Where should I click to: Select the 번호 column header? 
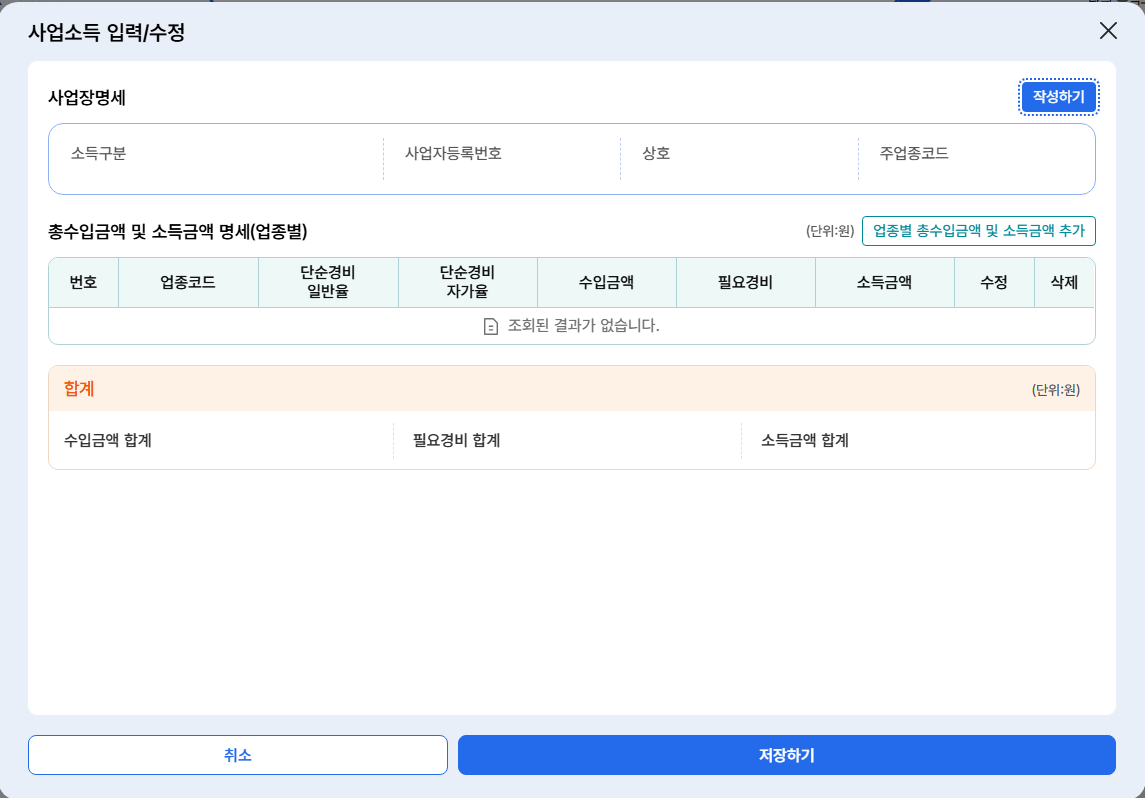83,283
